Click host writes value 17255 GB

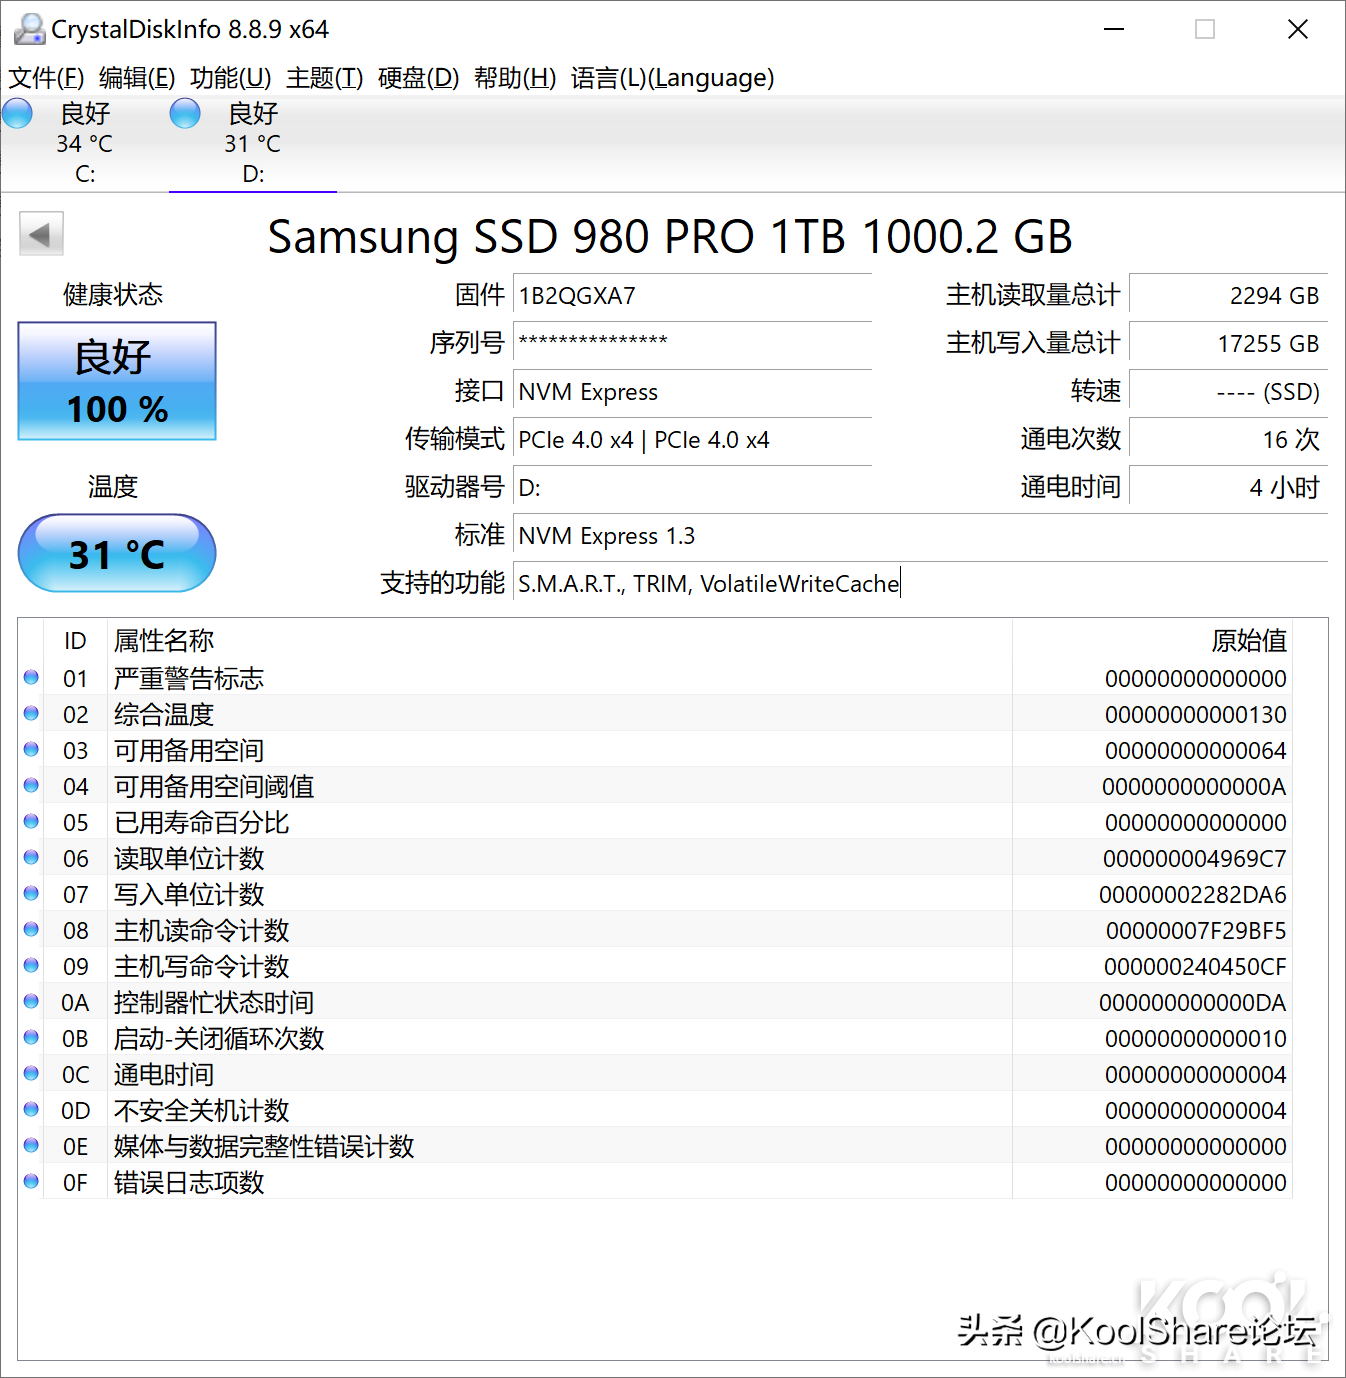coord(1228,344)
